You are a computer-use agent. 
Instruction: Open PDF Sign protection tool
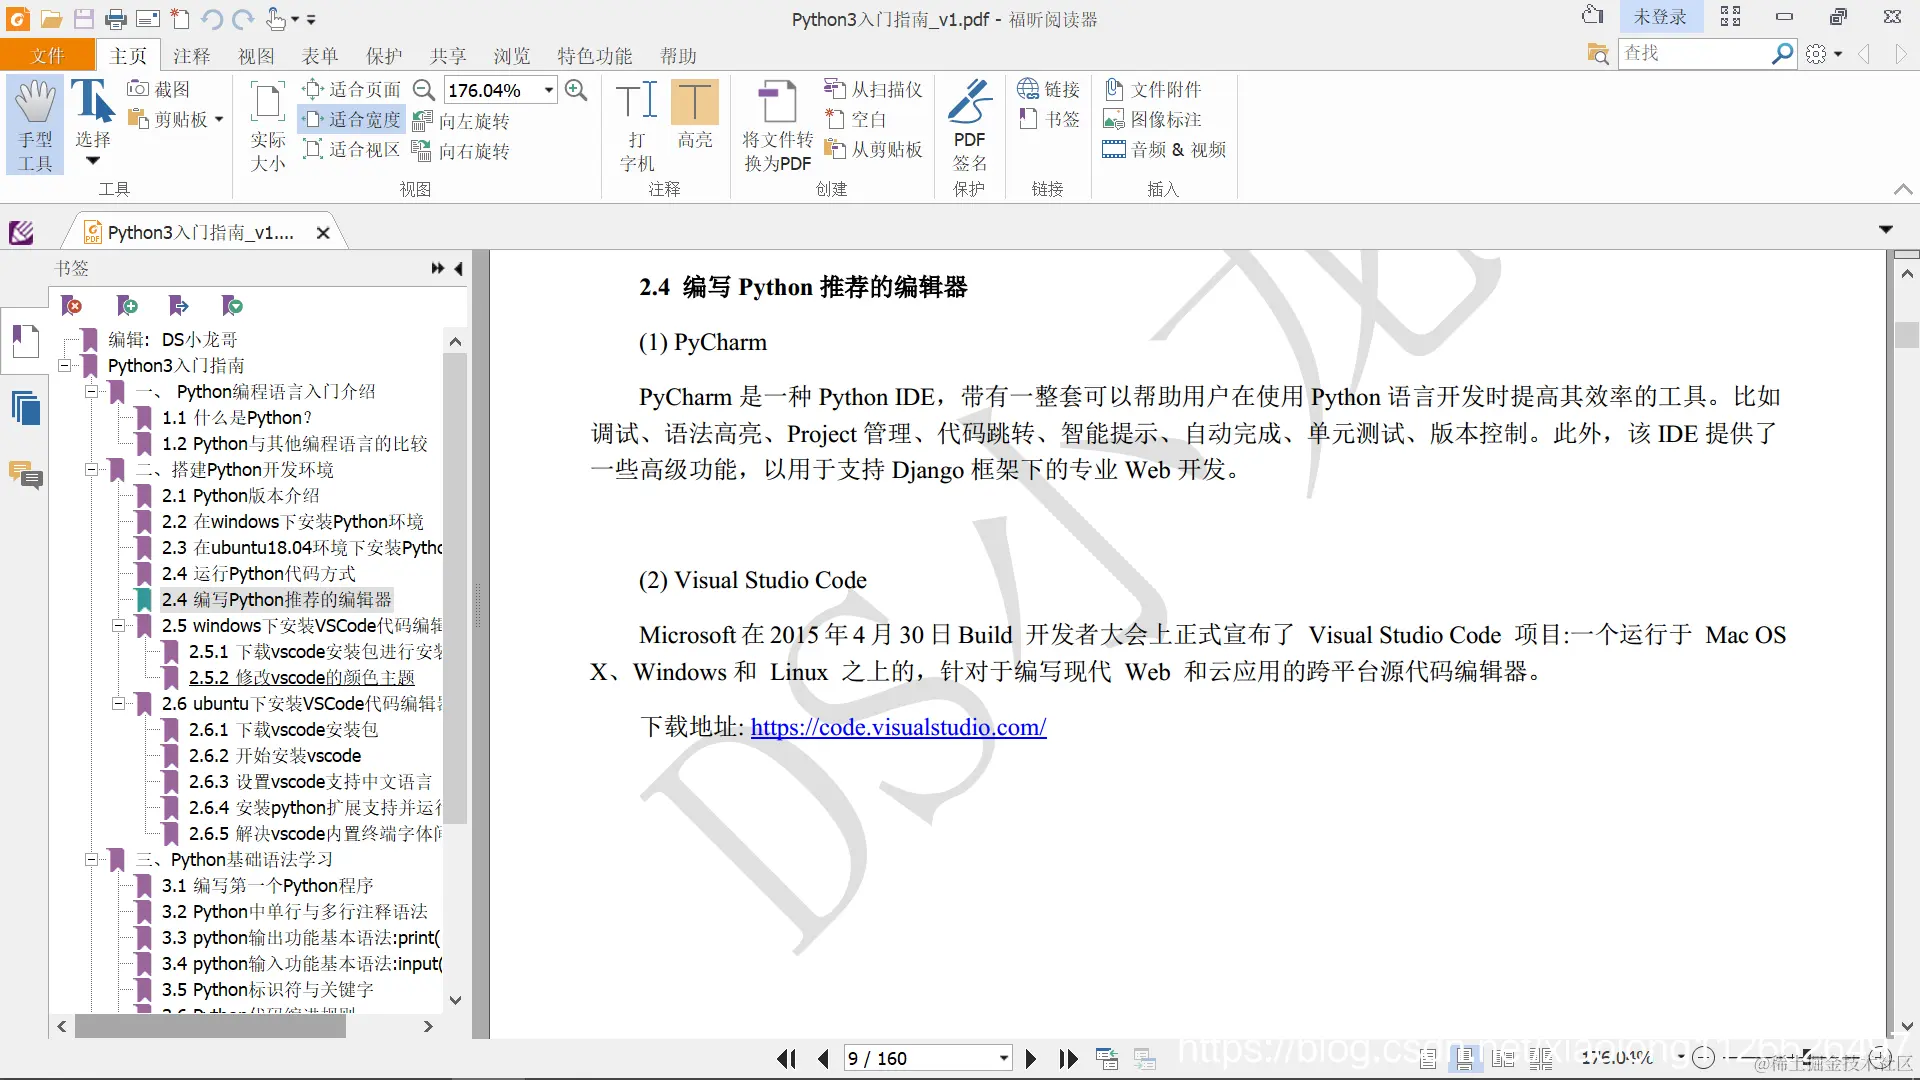(969, 125)
